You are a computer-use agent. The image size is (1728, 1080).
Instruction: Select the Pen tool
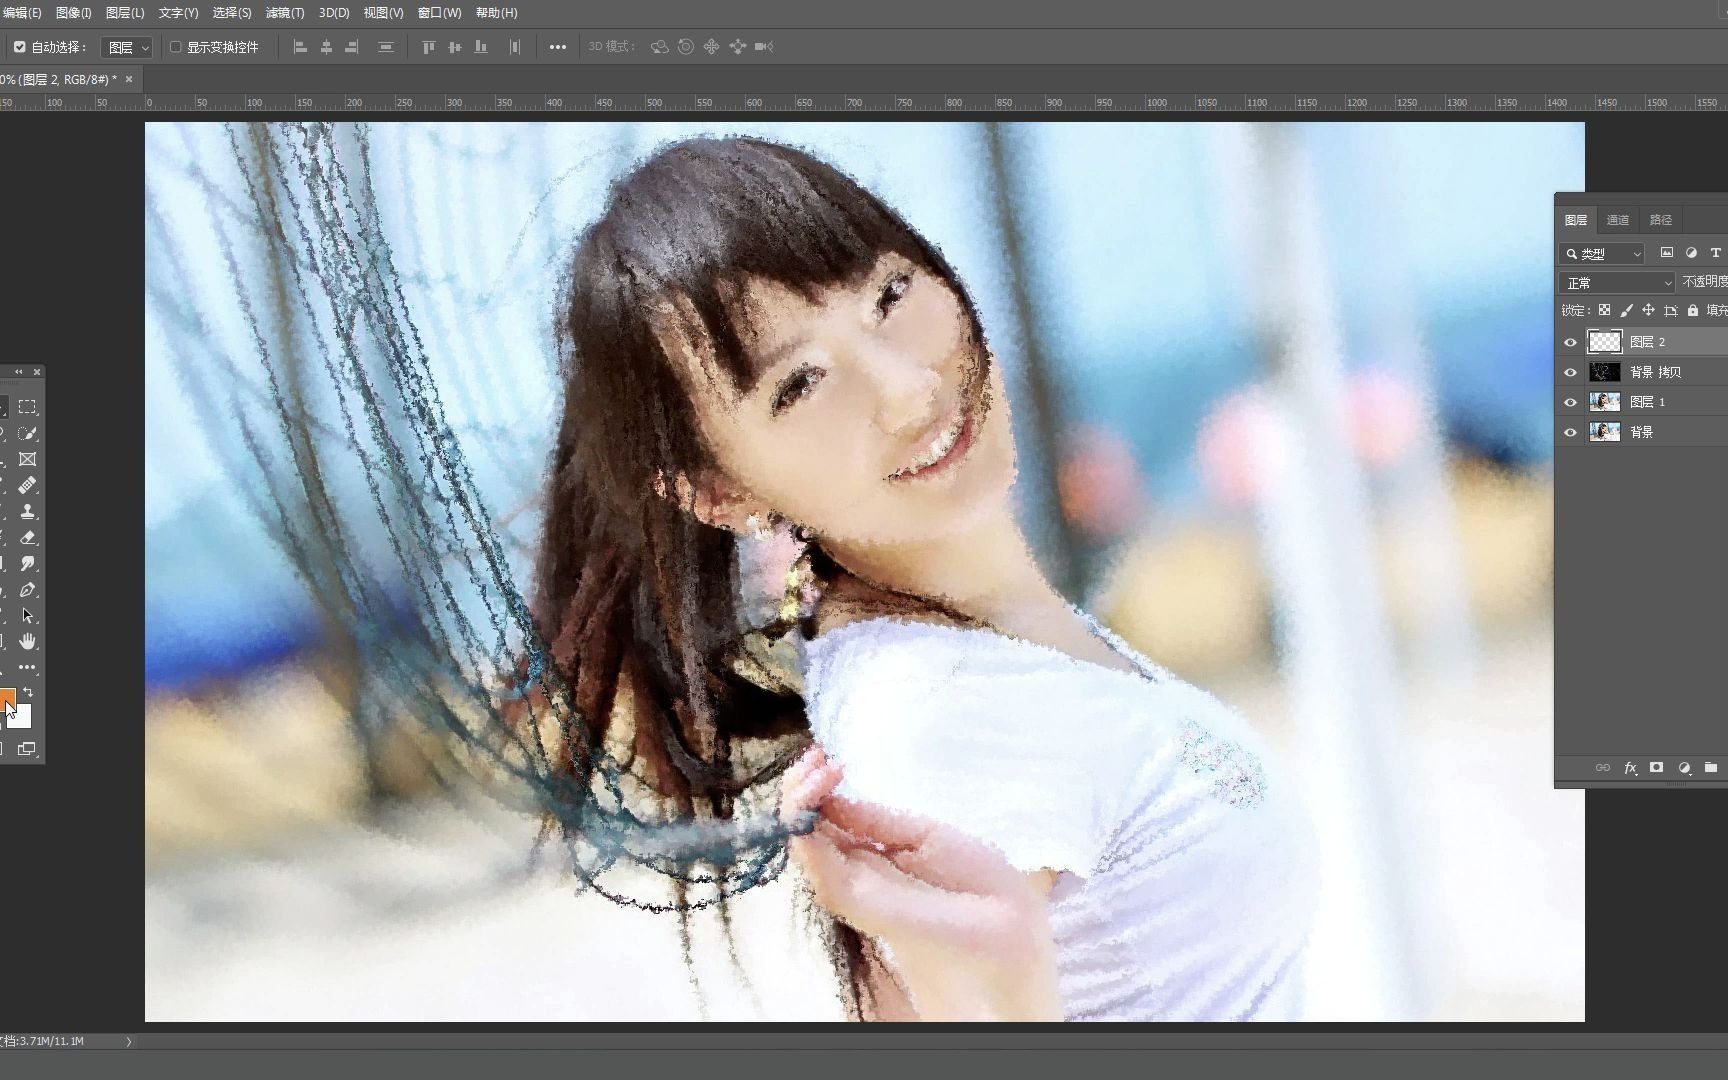click(27, 589)
